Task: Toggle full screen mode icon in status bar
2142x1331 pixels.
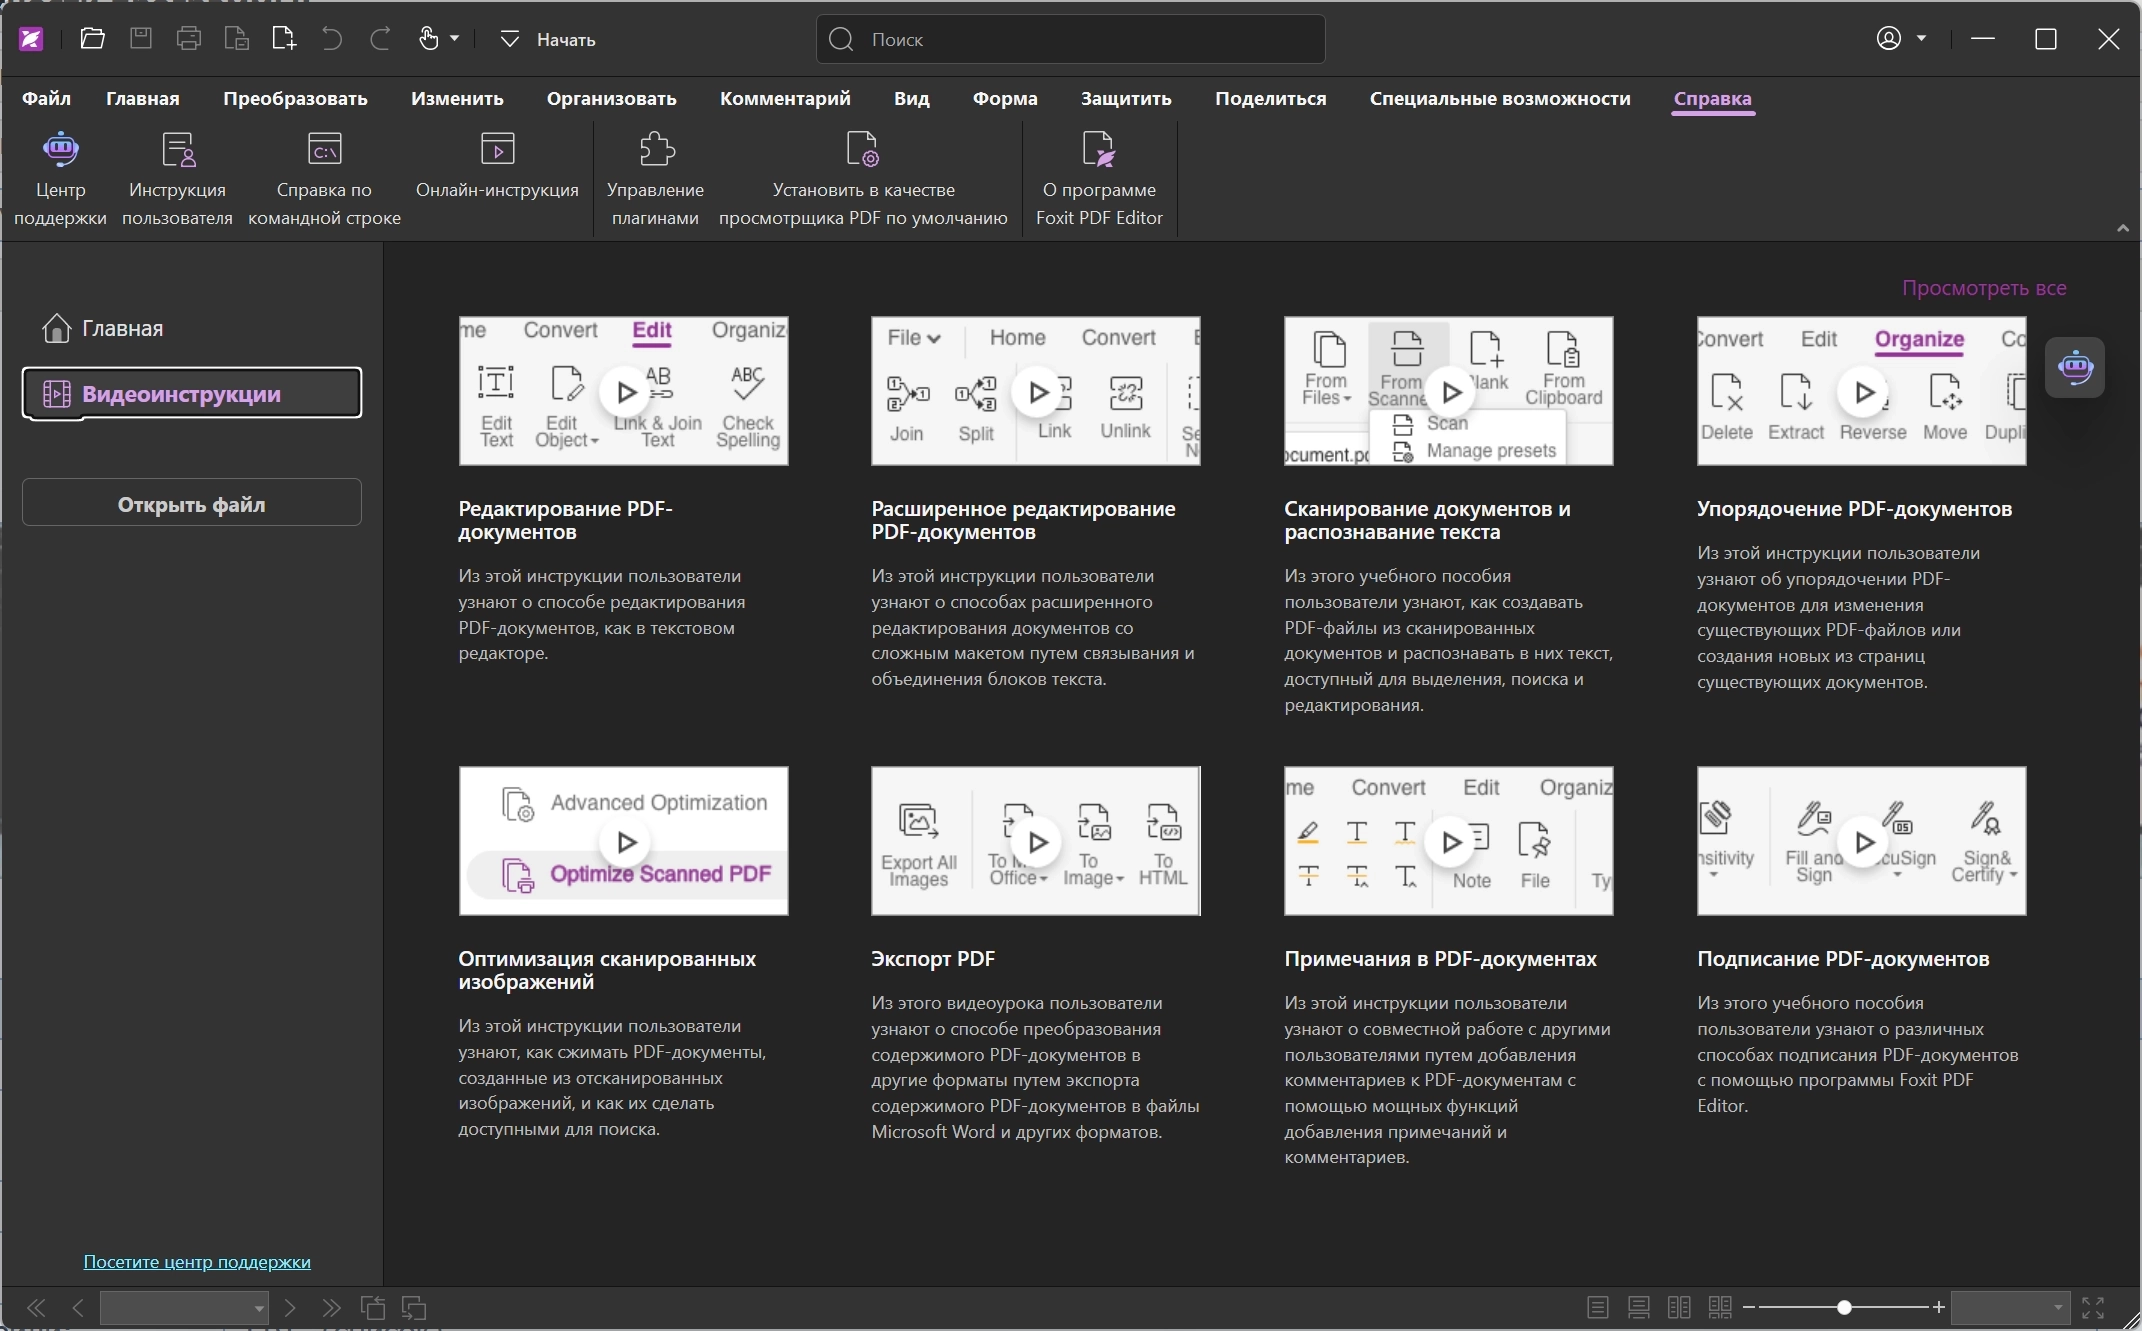Action: pyautogui.click(x=2093, y=1307)
